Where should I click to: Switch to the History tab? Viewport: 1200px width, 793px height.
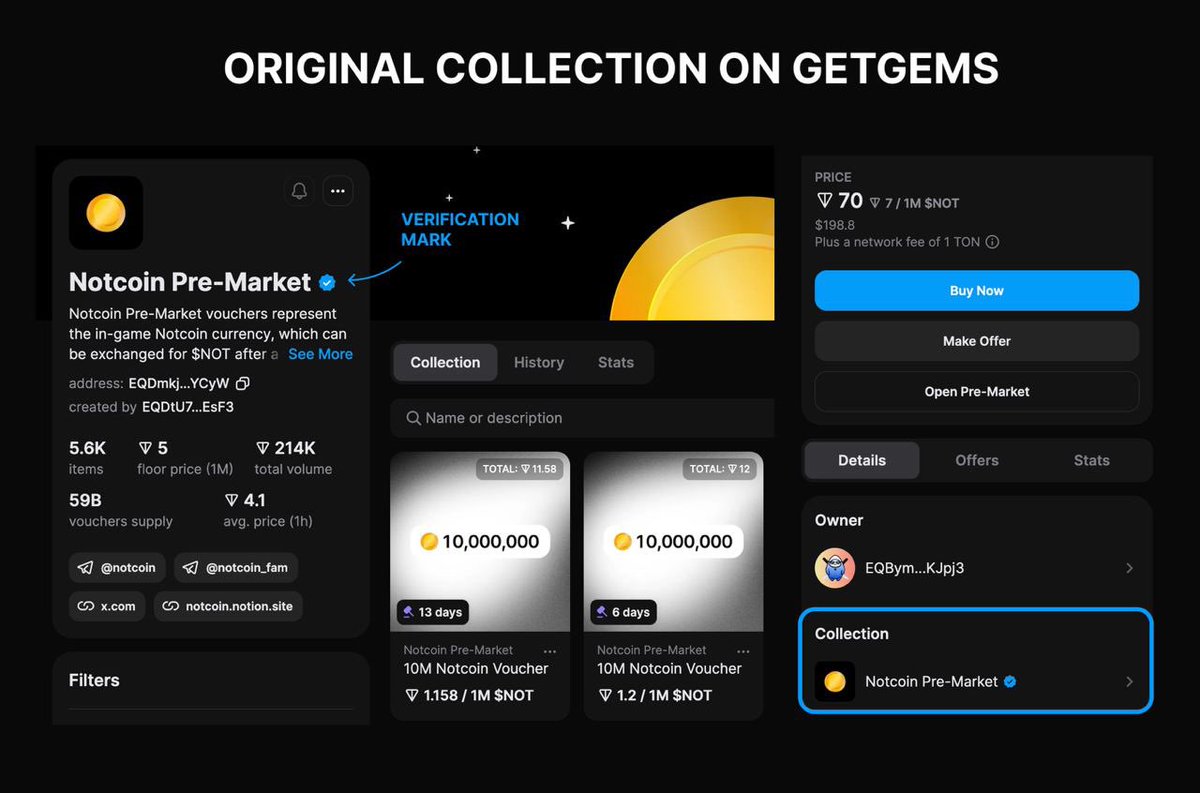tap(539, 362)
